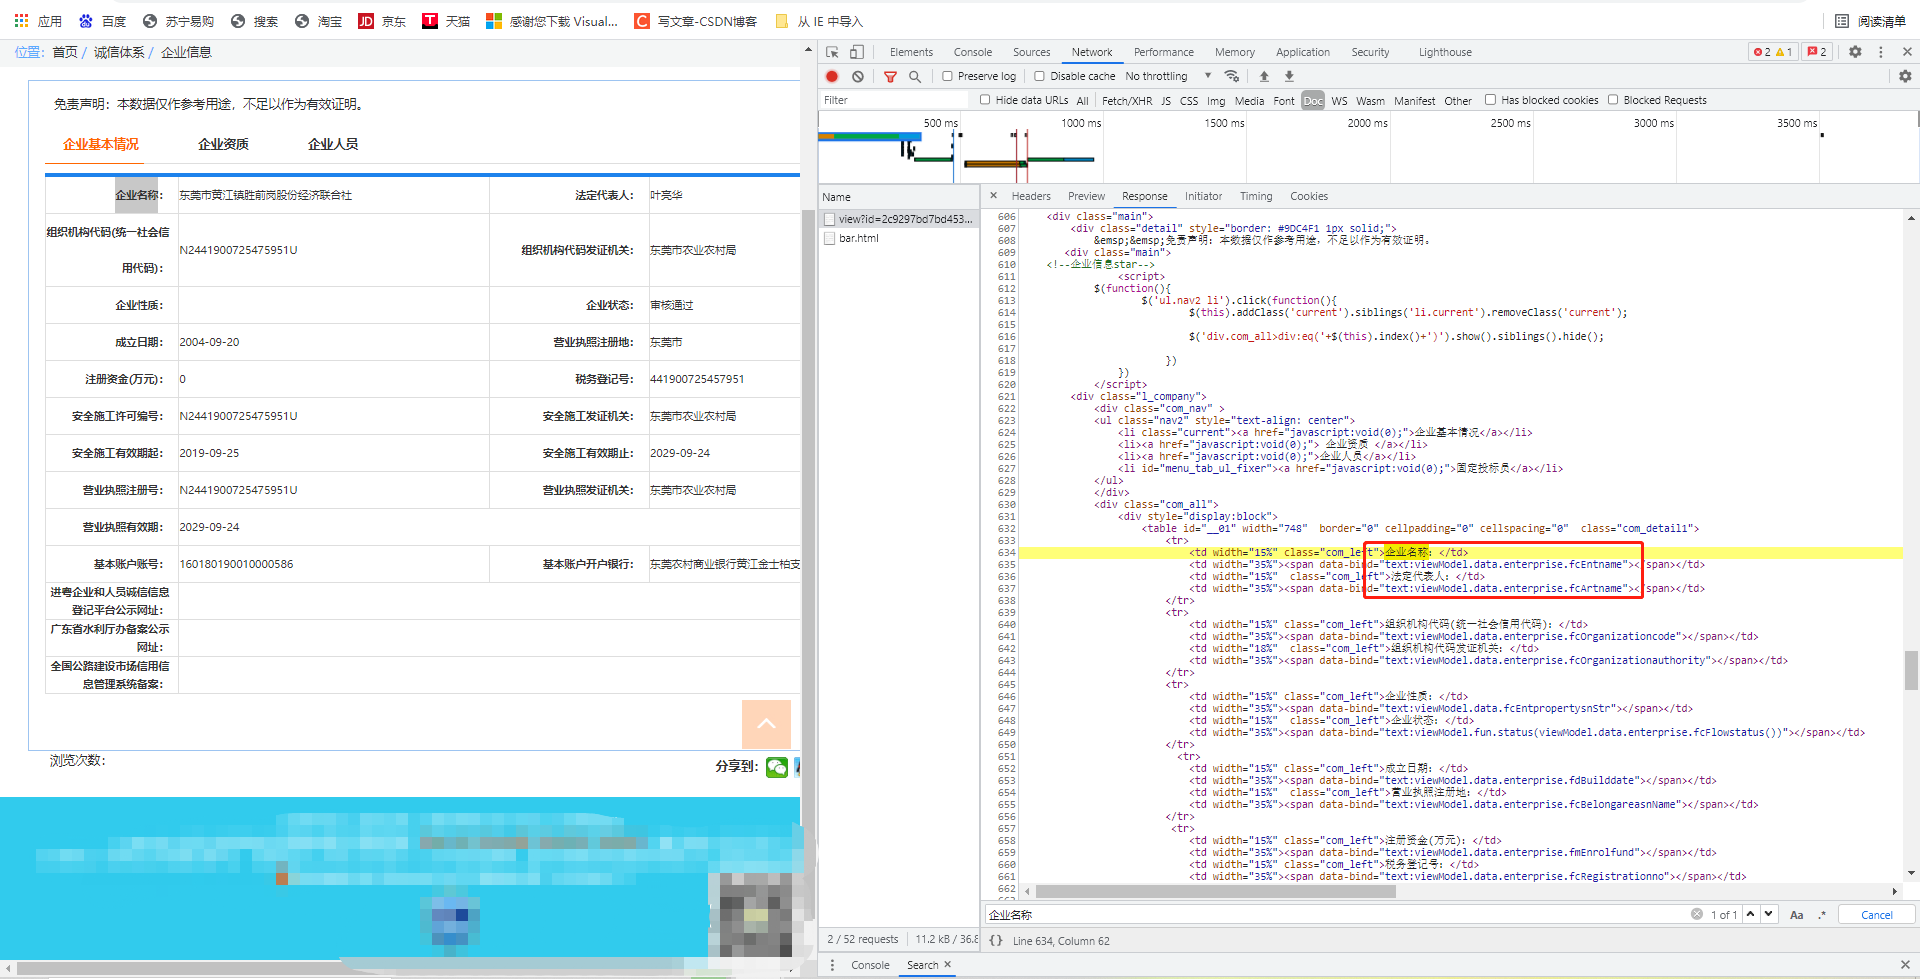Open DevTools three-dot customize menu
The width and height of the screenshot is (1920, 979).
pos(1881,52)
